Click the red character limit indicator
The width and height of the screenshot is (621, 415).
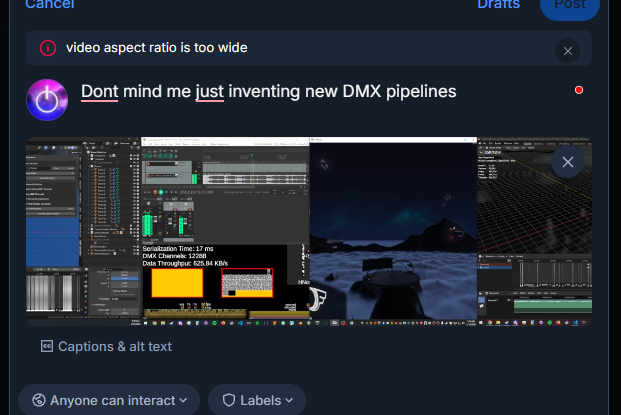(579, 91)
